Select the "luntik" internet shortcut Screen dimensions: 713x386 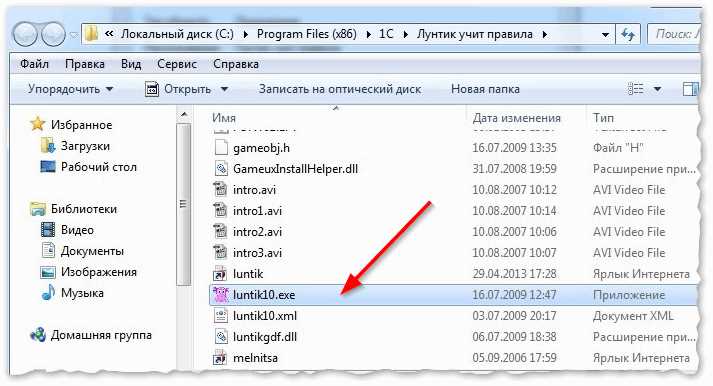click(248, 274)
